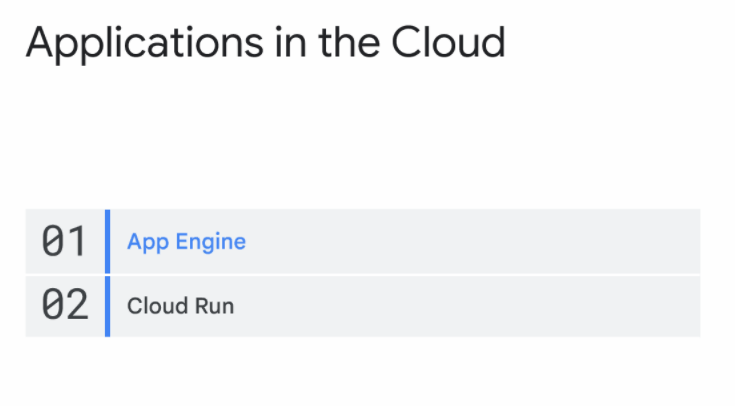
Task: Click white divider between the two rows
Action: coord(363,275)
